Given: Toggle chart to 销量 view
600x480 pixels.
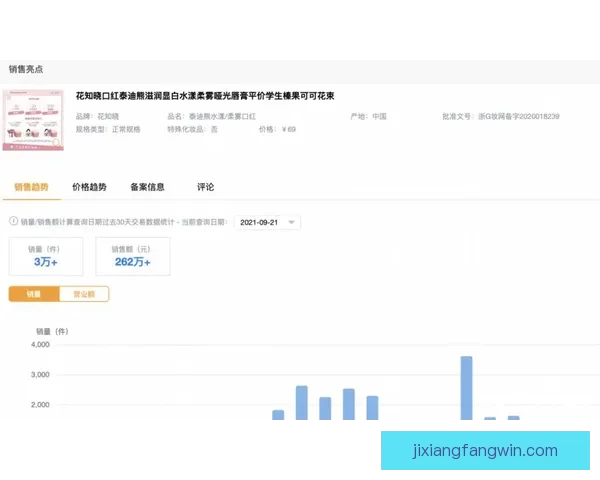Looking at the screenshot, I should [x=34, y=294].
